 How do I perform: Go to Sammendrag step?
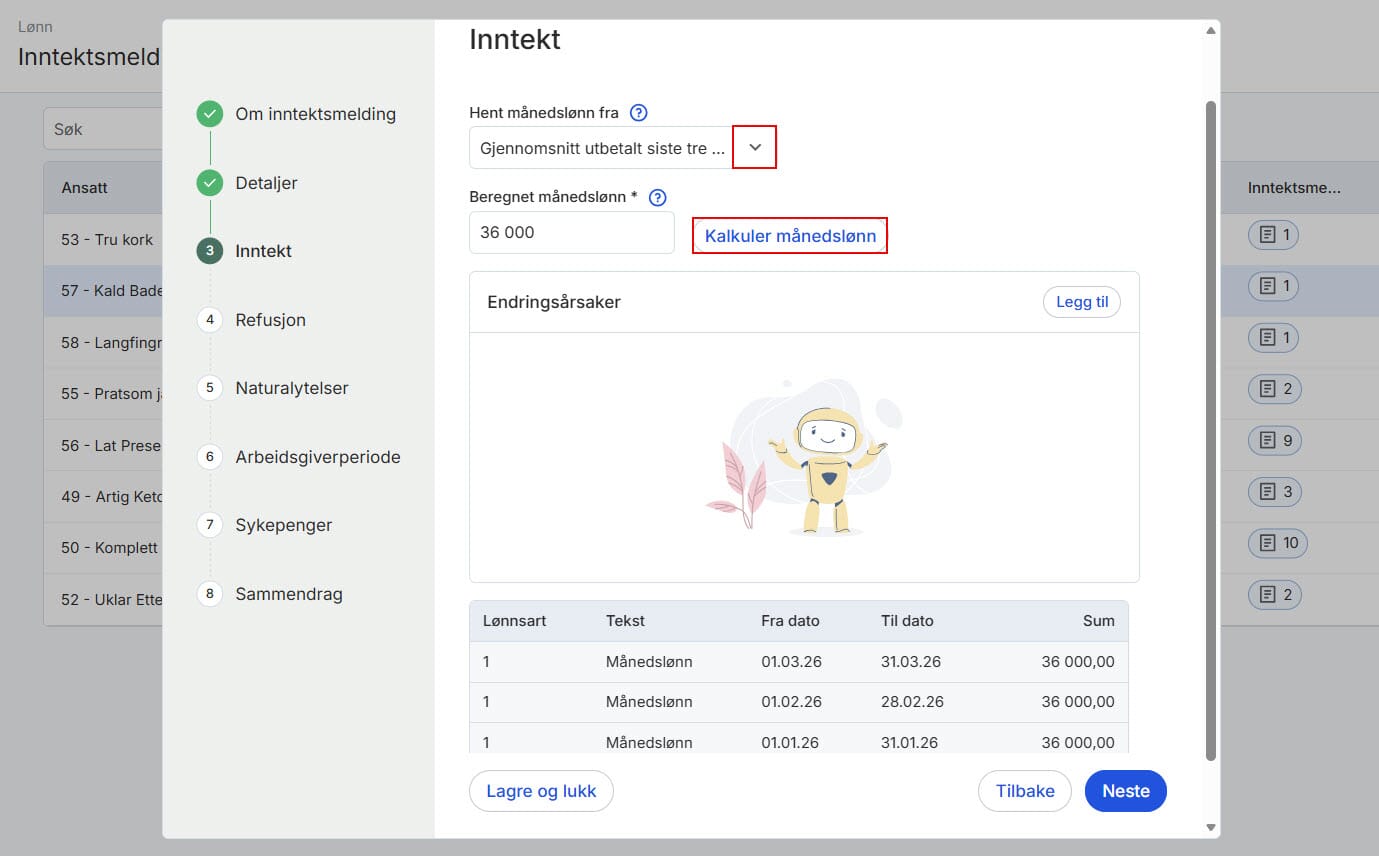coord(289,594)
